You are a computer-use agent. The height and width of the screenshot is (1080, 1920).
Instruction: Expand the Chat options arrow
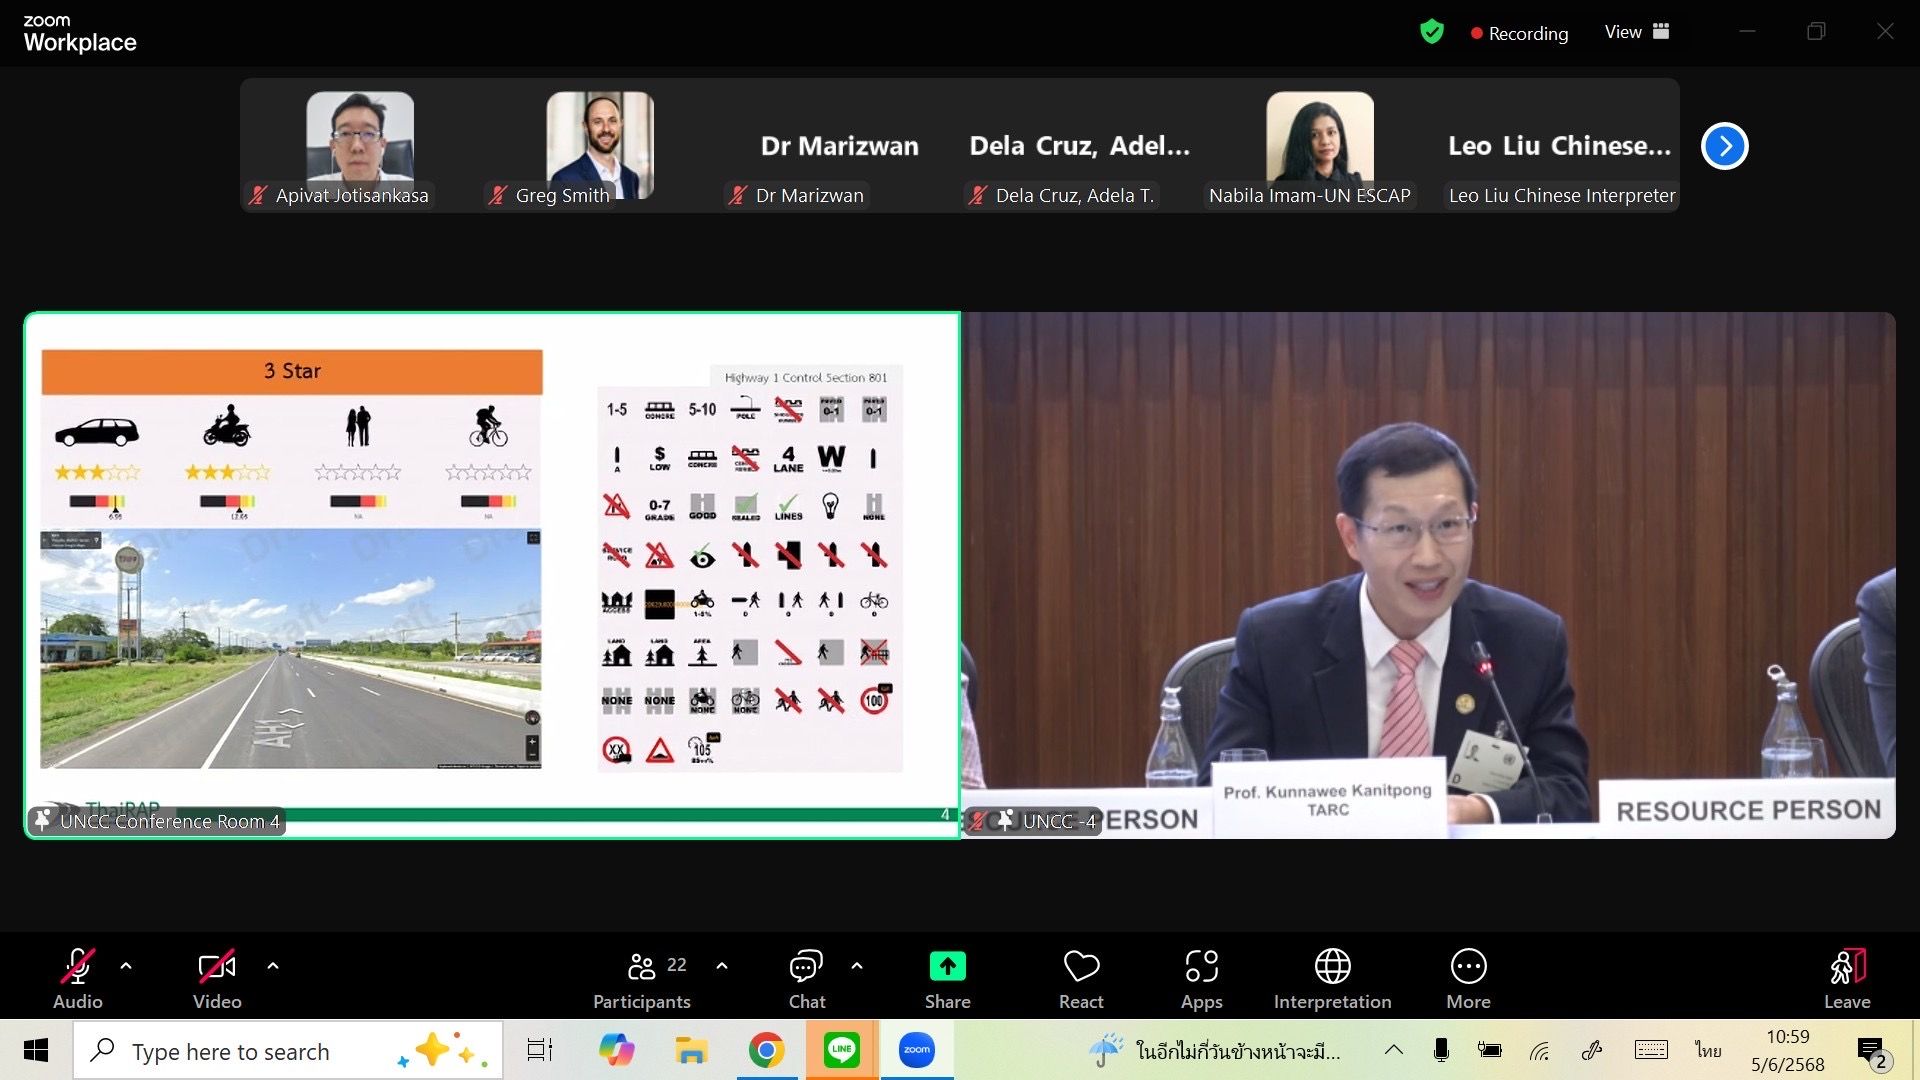tap(857, 966)
